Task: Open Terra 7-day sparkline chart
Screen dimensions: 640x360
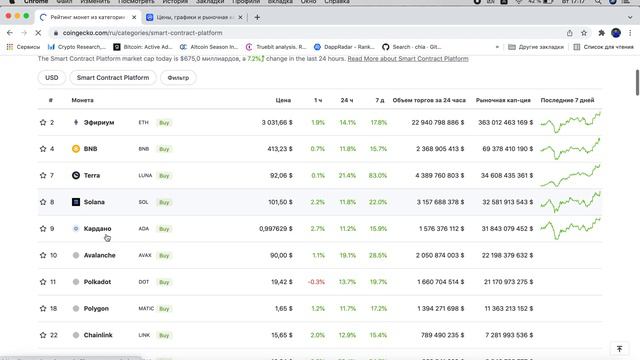Action: tap(571, 176)
